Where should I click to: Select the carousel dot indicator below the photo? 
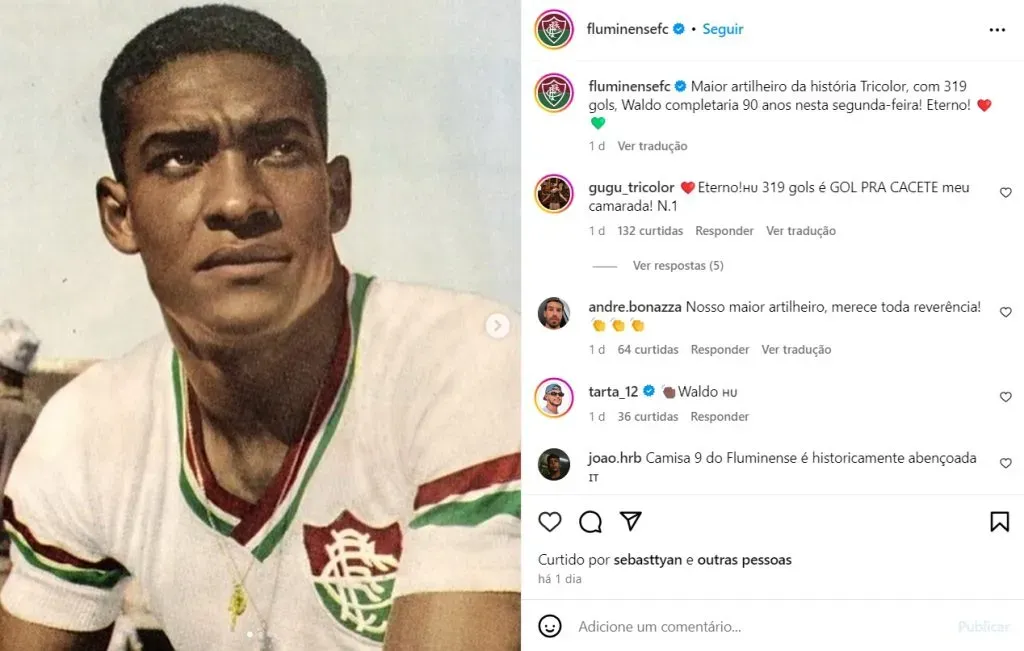point(248,634)
